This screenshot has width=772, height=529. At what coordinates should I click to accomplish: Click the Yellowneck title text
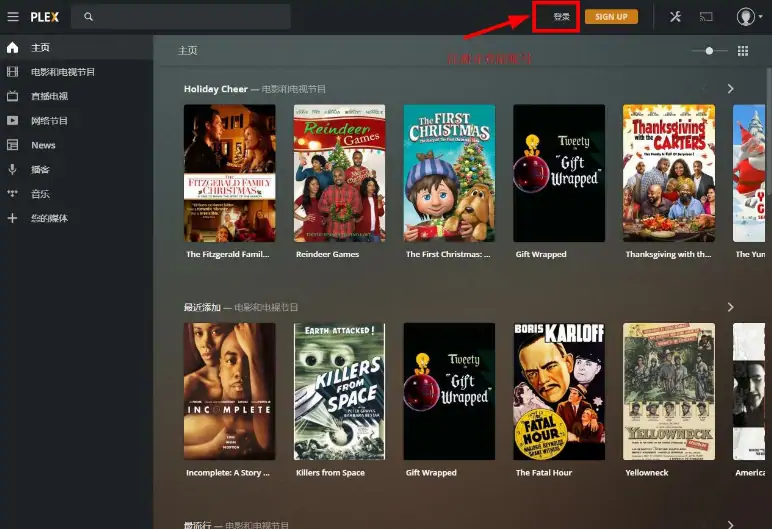point(647,473)
